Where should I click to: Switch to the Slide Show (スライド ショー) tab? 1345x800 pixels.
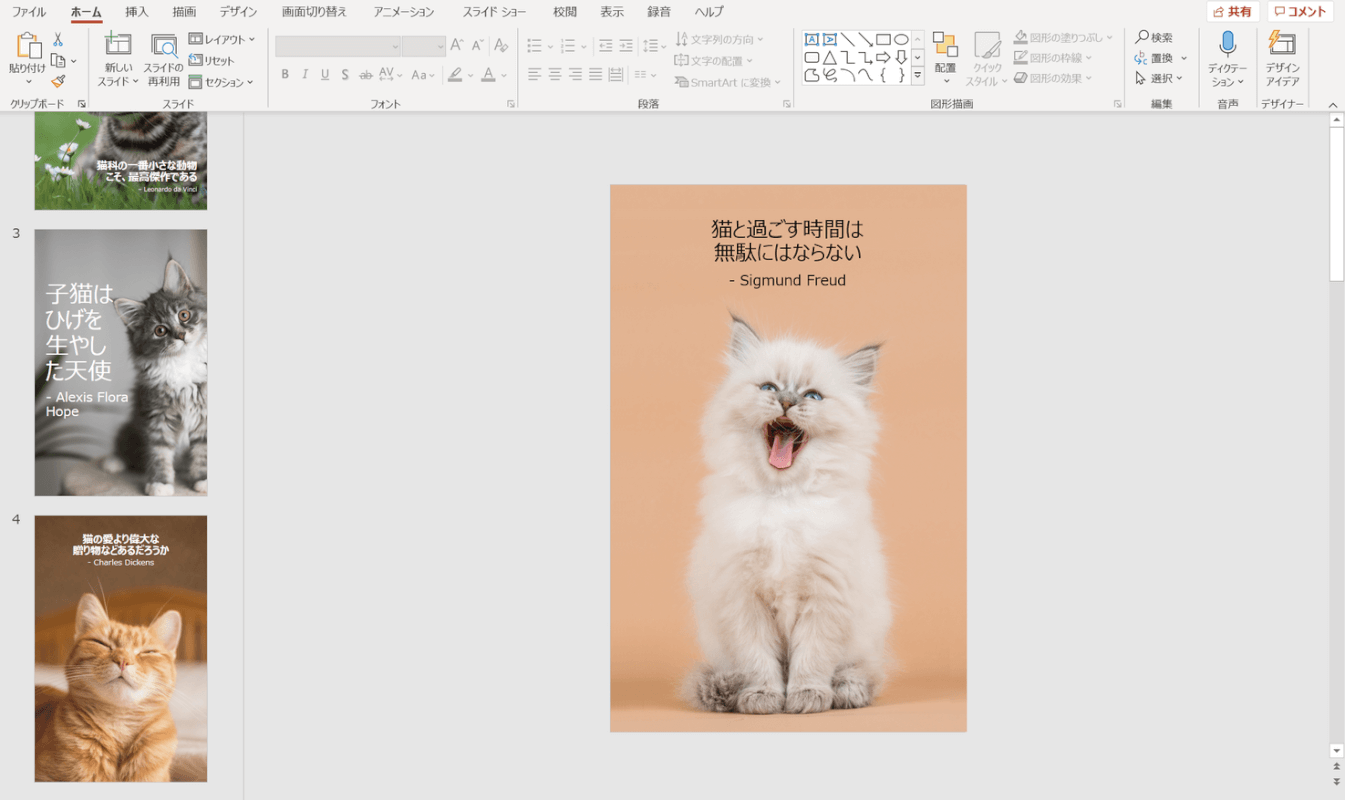coord(494,12)
